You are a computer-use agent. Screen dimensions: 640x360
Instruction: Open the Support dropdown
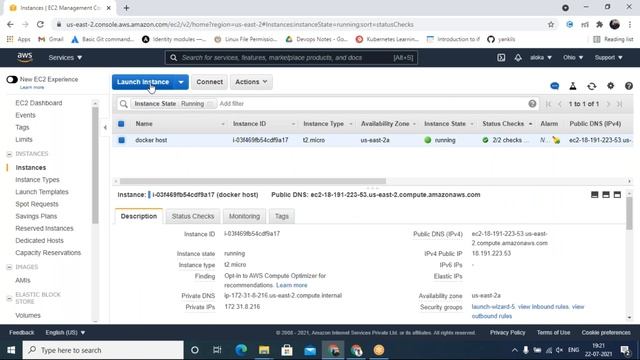[x=609, y=58]
